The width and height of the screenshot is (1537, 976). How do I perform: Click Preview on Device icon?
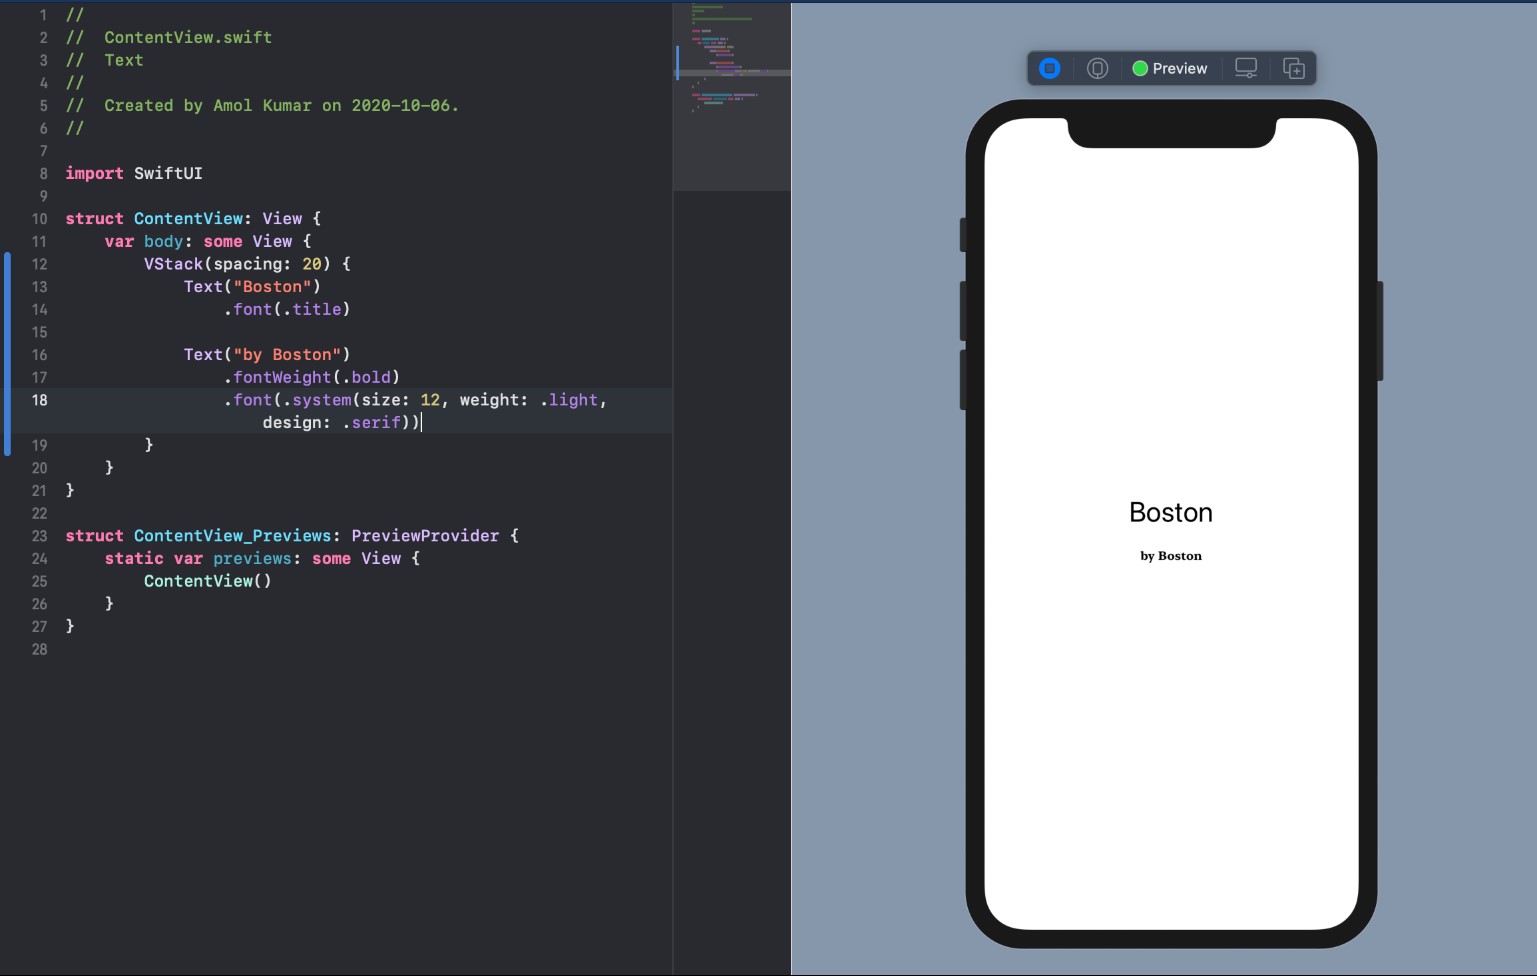click(1097, 68)
